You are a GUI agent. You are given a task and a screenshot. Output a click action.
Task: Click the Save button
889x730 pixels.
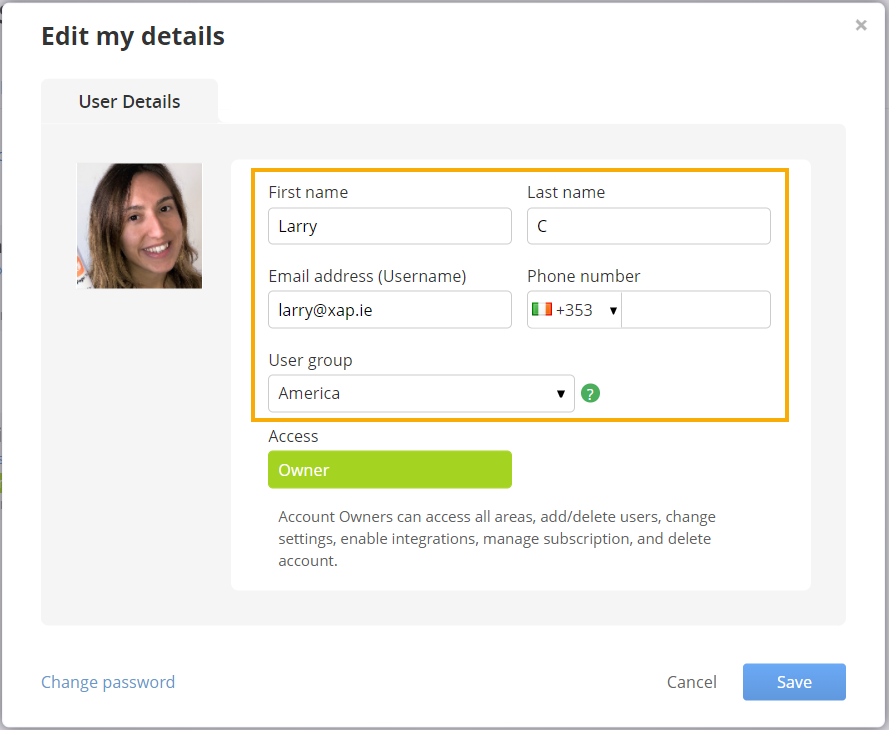point(794,682)
